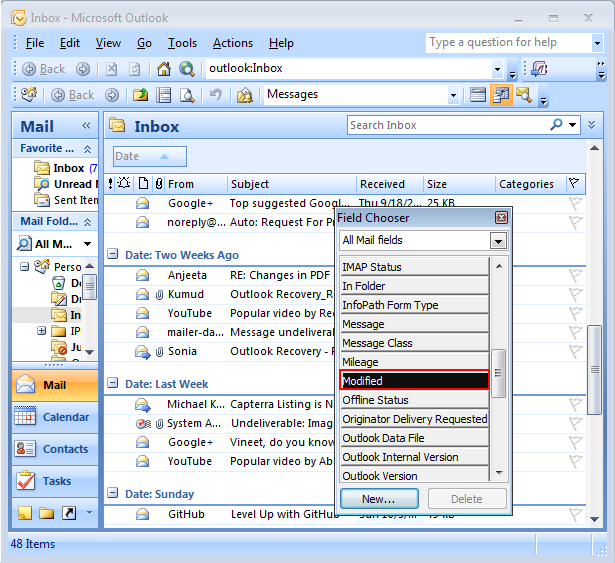The width and height of the screenshot is (615, 563).
Task: Collapse the Mail Folders section
Action: pyautogui.click(x=87, y=222)
